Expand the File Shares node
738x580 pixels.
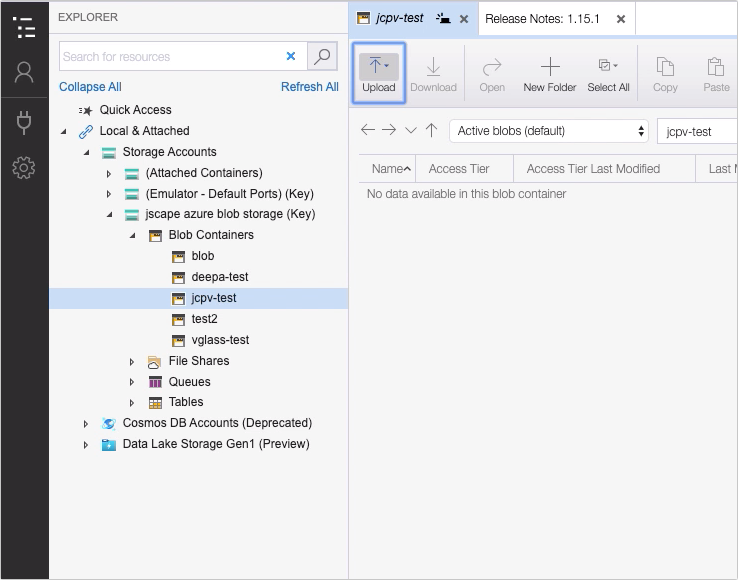click(x=132, y=361)
